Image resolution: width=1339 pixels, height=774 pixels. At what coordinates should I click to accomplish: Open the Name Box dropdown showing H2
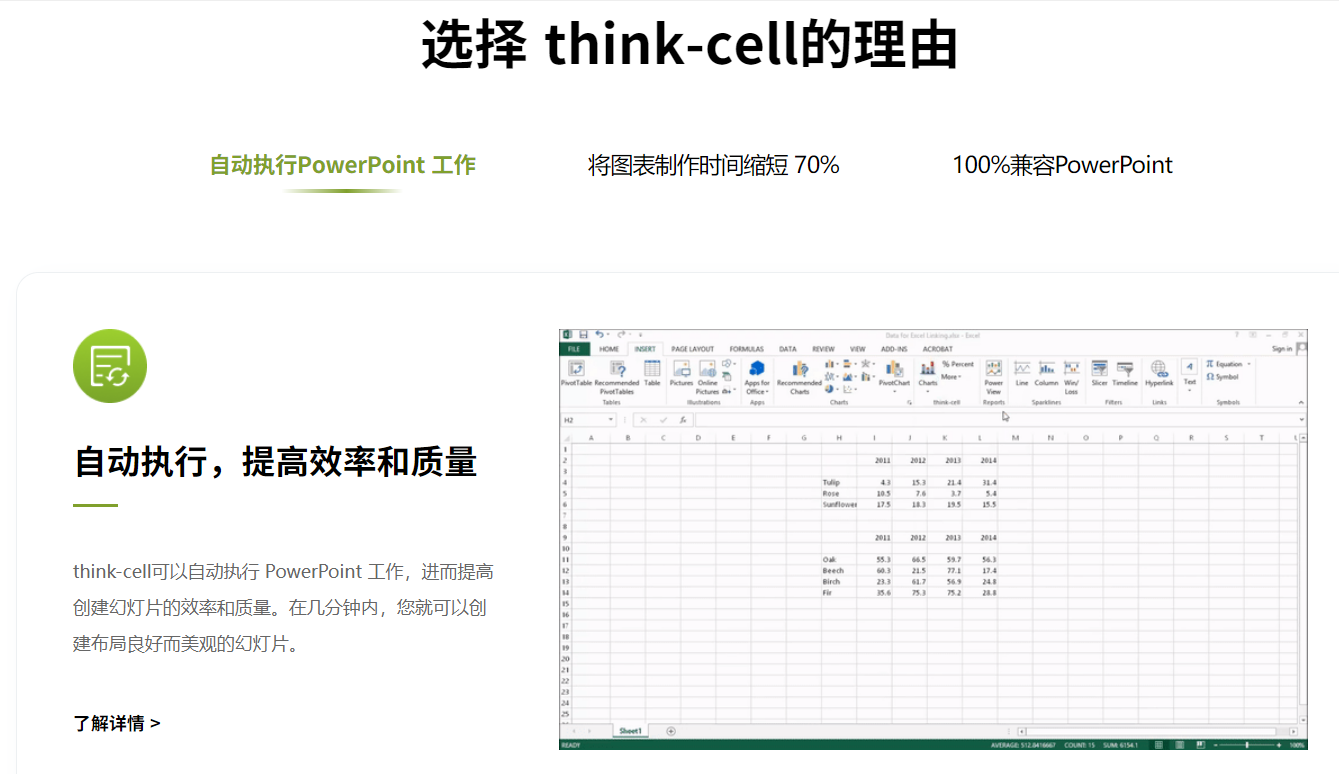[x=610, y=420]
